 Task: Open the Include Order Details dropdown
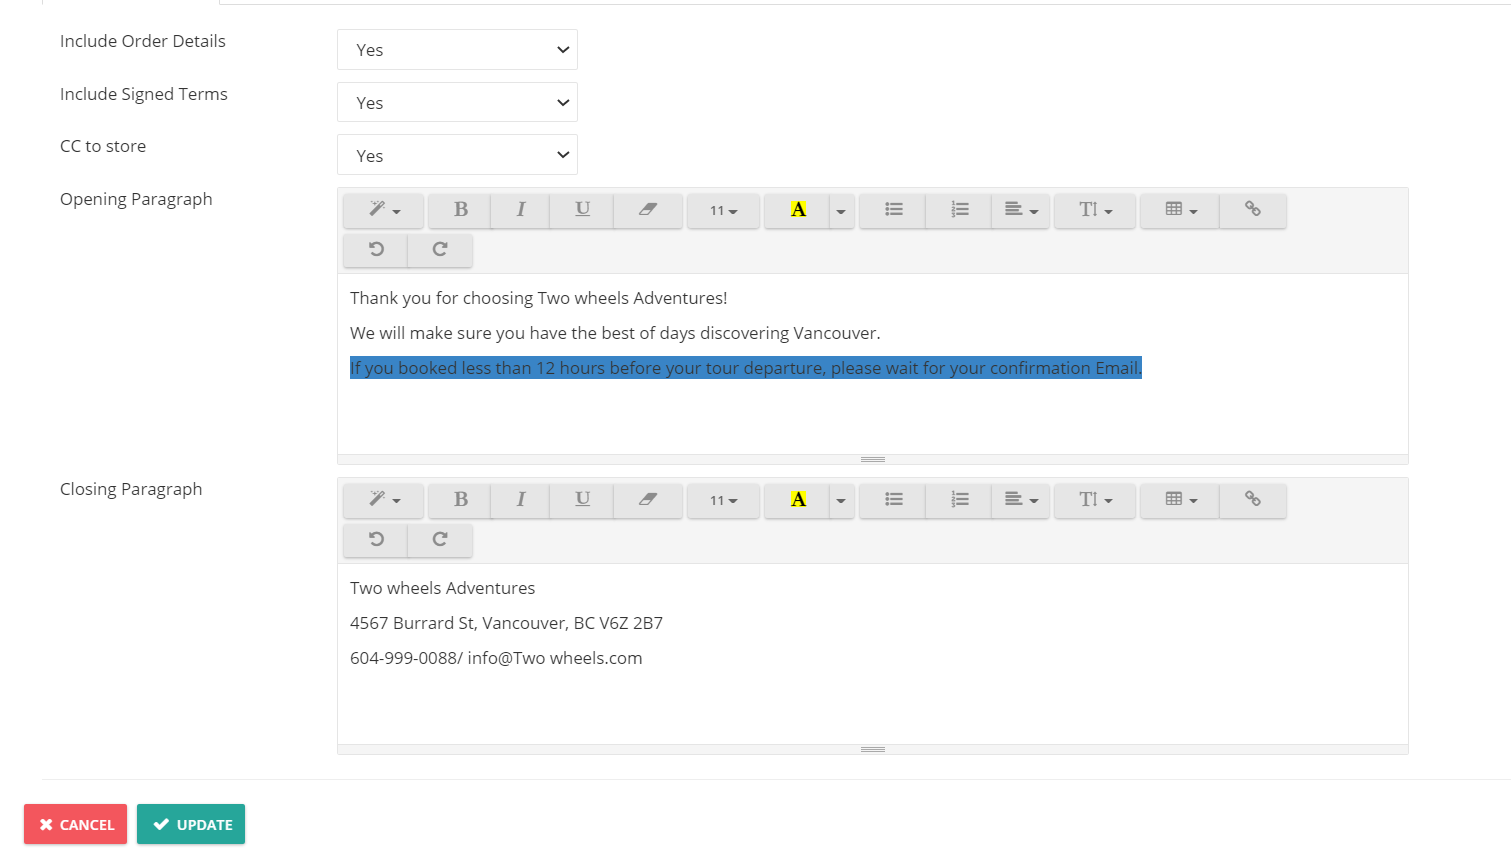(457, 50)
